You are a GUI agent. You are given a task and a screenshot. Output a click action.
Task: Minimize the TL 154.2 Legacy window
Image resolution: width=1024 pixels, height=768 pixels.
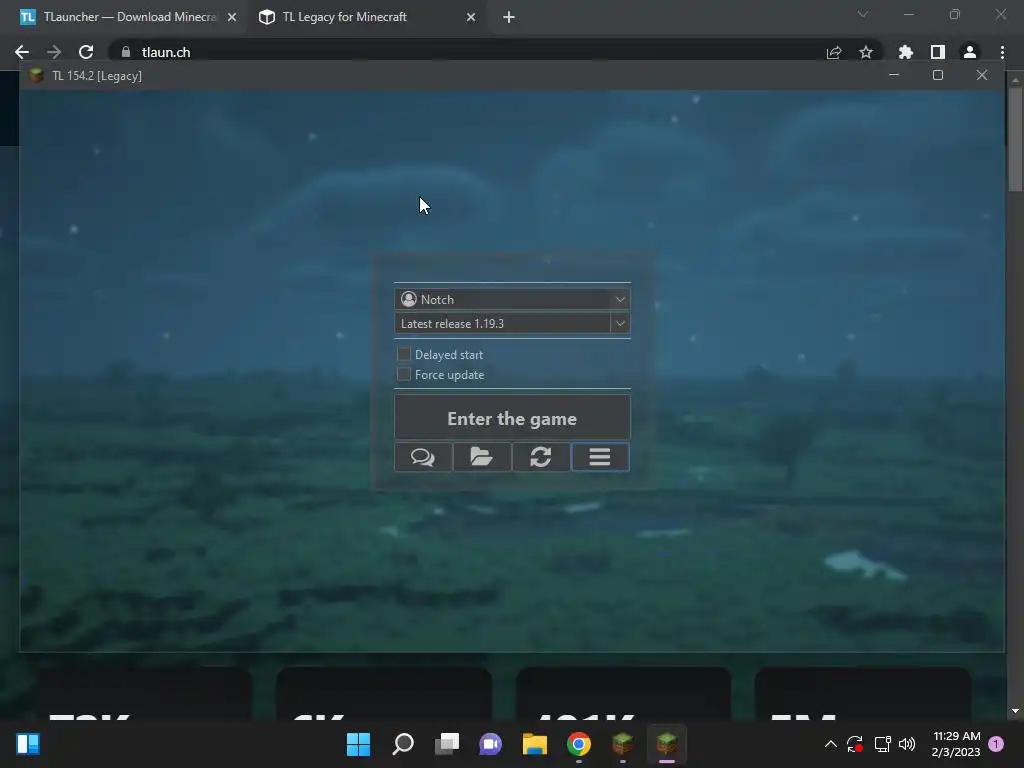[894, 75]
